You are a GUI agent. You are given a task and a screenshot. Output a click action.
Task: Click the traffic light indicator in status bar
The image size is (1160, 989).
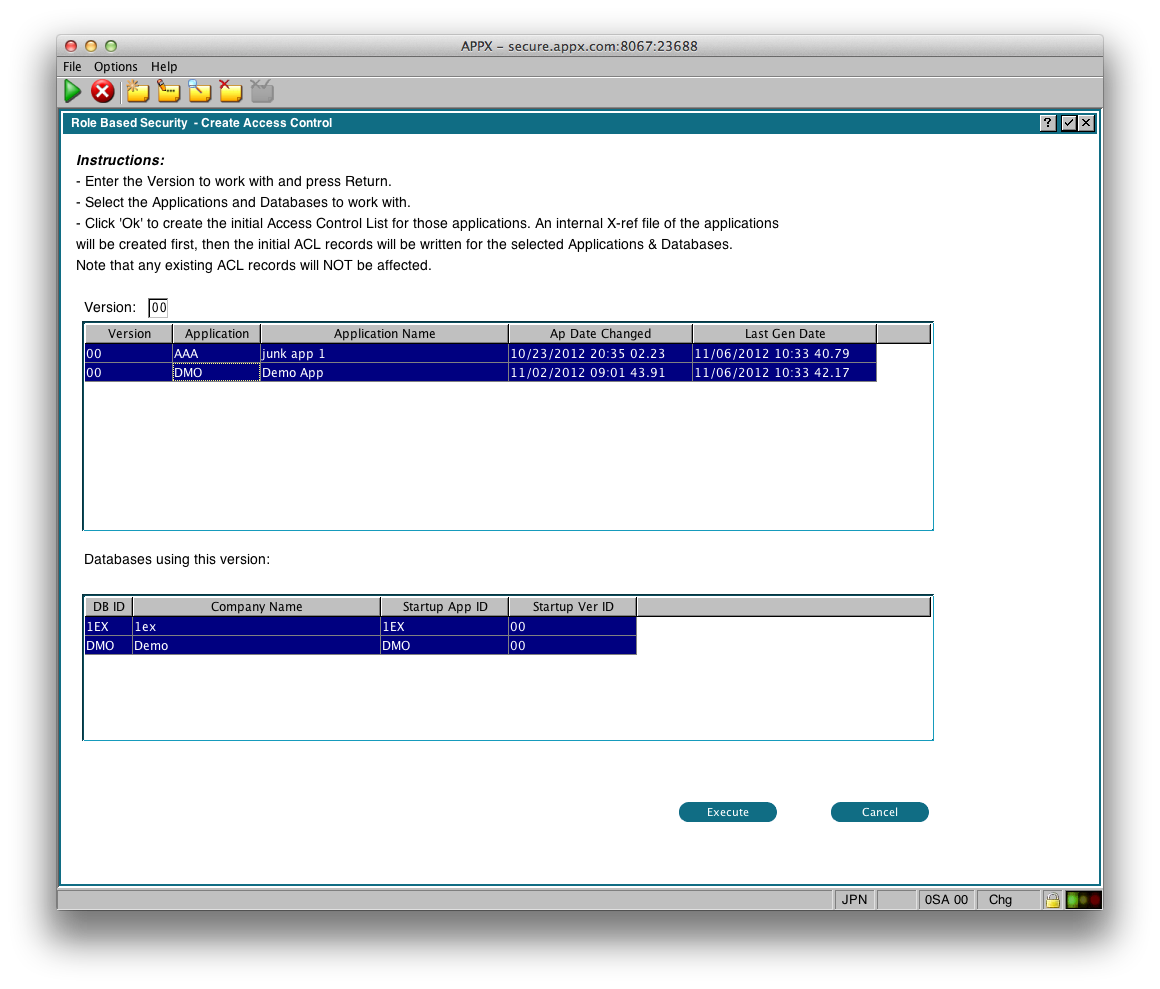[x=1083, y=900]
